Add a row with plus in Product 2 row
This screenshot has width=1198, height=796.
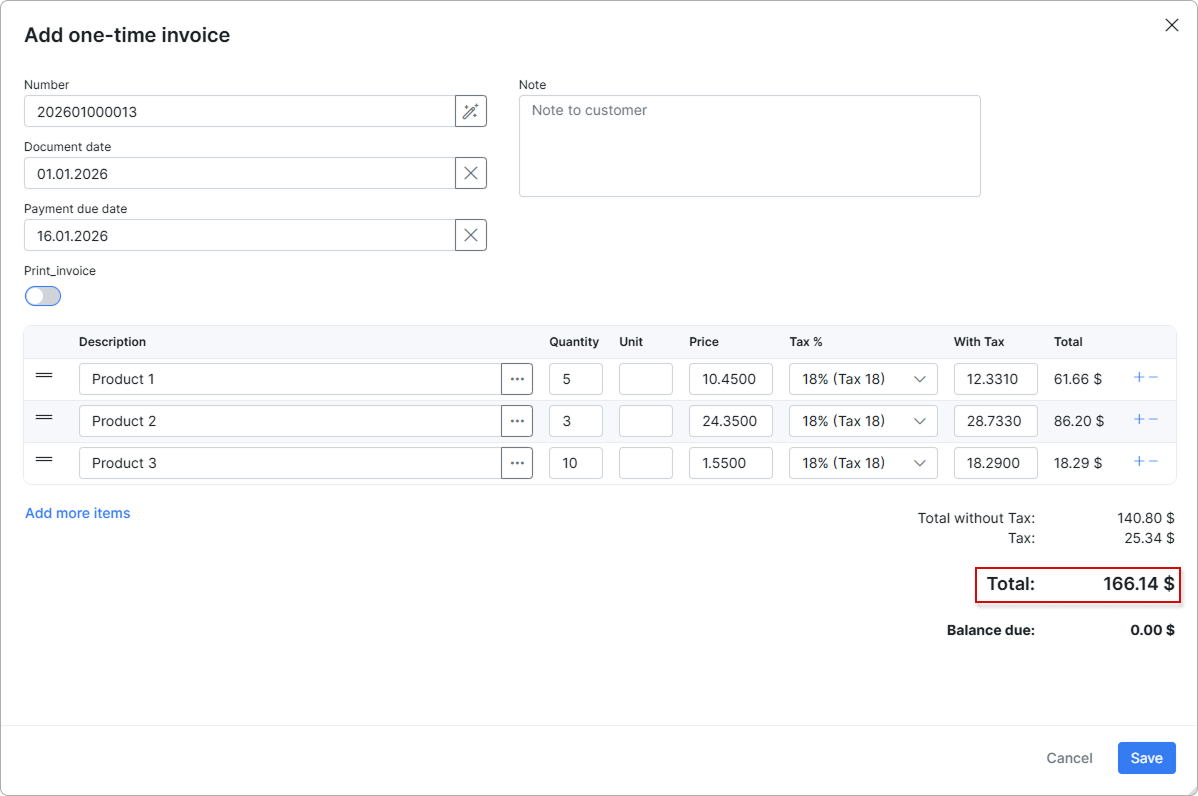(x=1138, y=419)
